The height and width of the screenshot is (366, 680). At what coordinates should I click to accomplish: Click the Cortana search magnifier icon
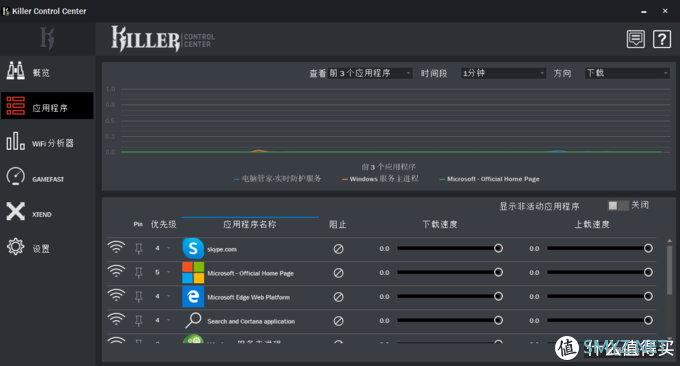coord(193,320)
